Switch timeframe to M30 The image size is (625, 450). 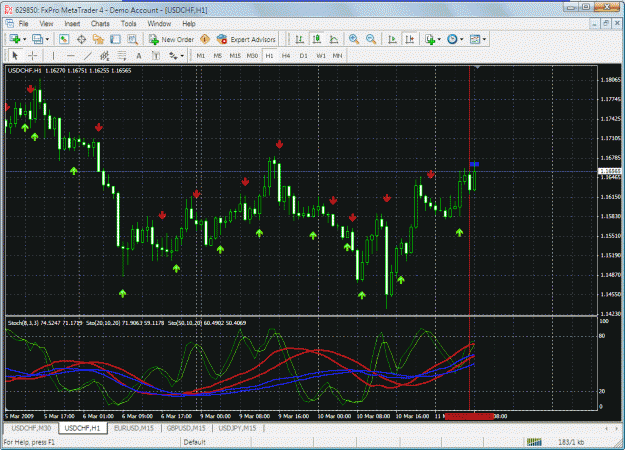pos(252,56)
